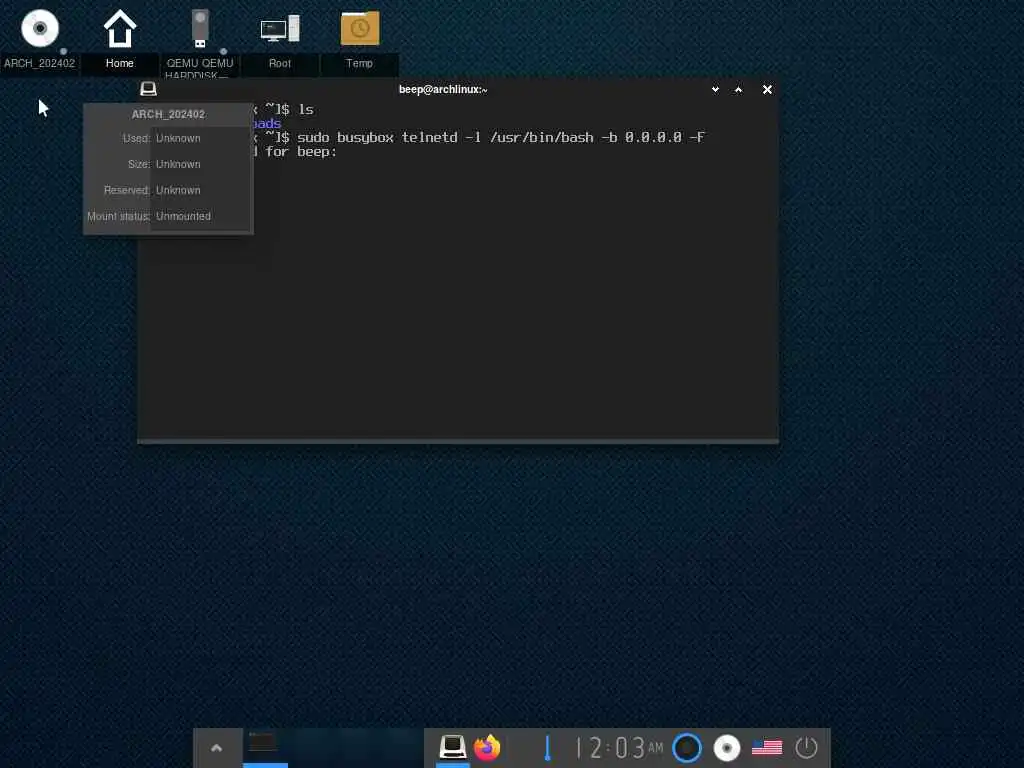Click 'Unmounted' mount status value
The height and width of the screenshot is (768, 1024).
[184, 216]
